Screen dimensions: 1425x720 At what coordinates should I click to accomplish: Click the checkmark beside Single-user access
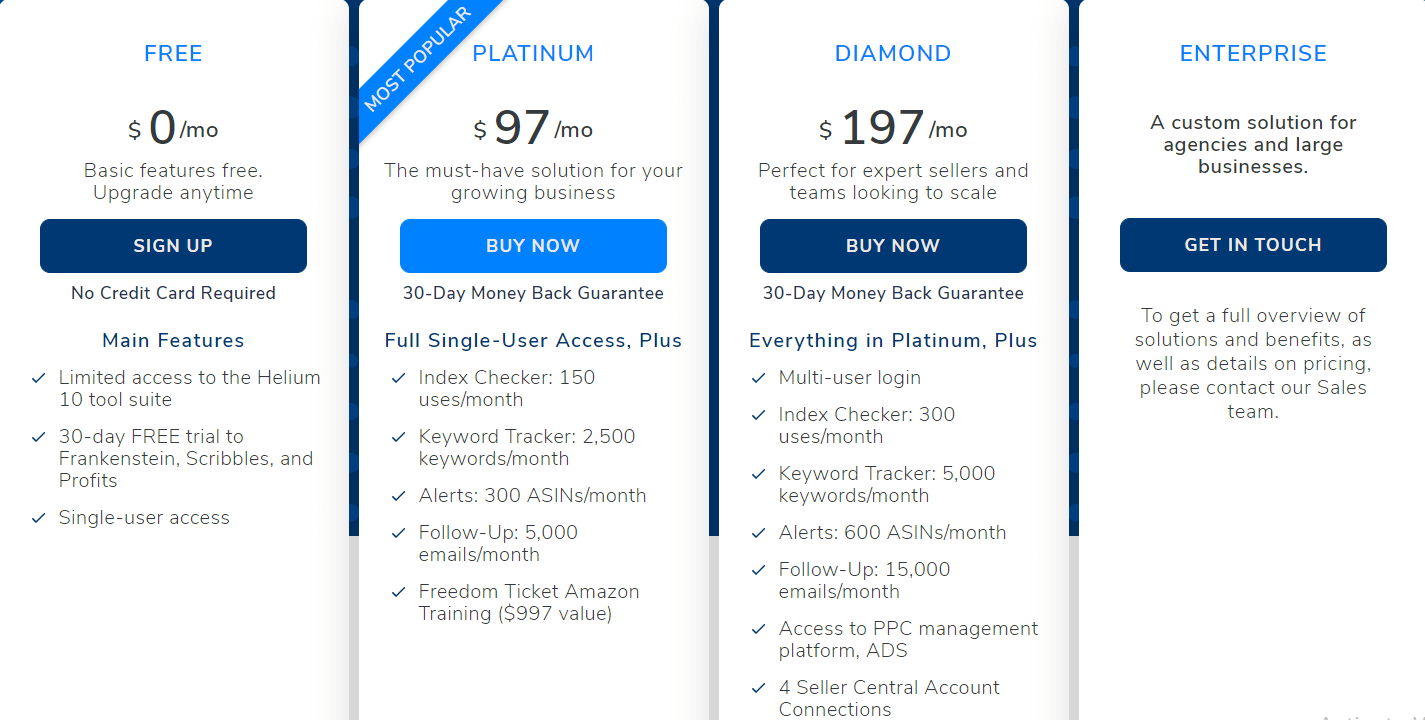pyautogui.click(x=39, y=518)
